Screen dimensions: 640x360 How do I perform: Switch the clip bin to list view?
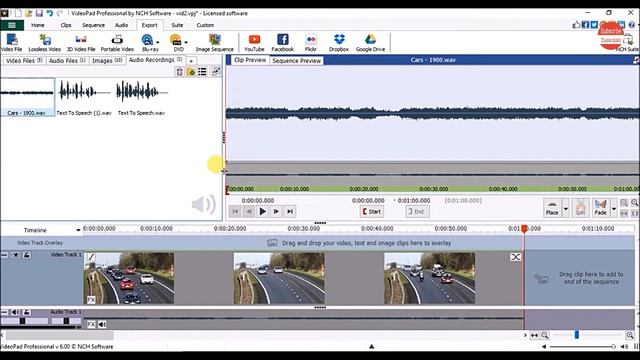click(202, 72)
